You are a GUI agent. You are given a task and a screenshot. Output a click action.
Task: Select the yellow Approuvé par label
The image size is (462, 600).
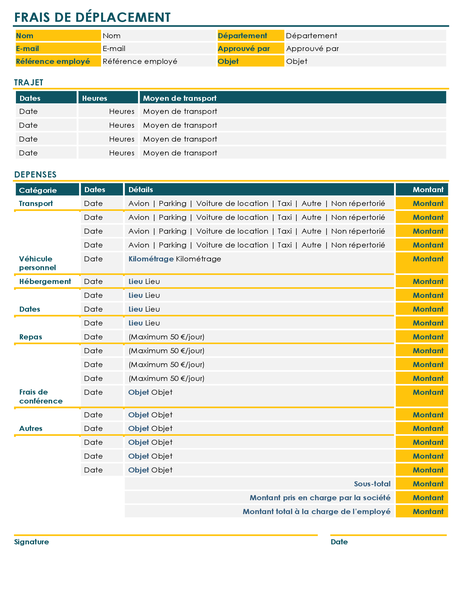point(250,48)
